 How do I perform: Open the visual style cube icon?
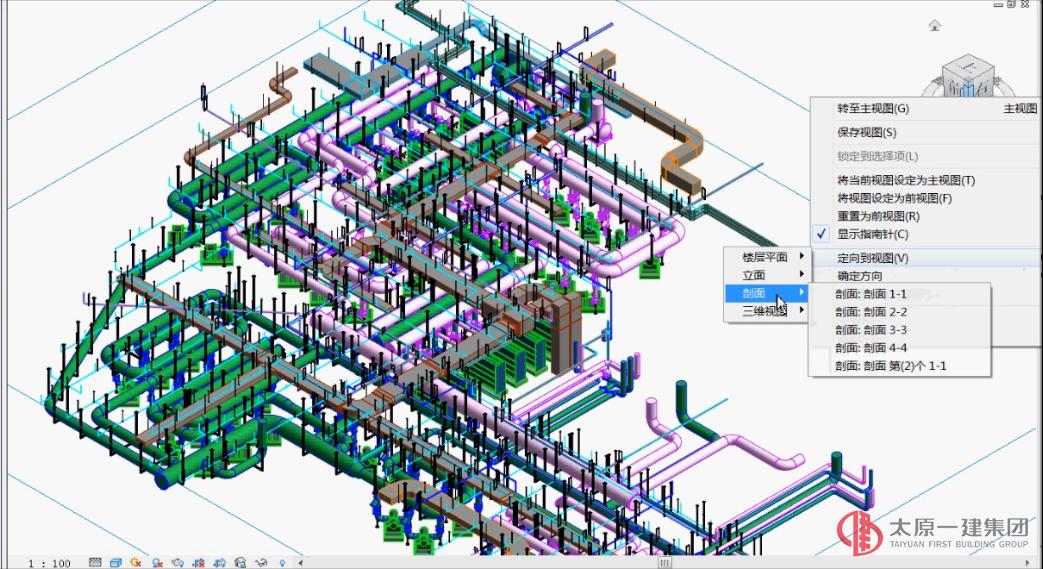pos(115,563)
